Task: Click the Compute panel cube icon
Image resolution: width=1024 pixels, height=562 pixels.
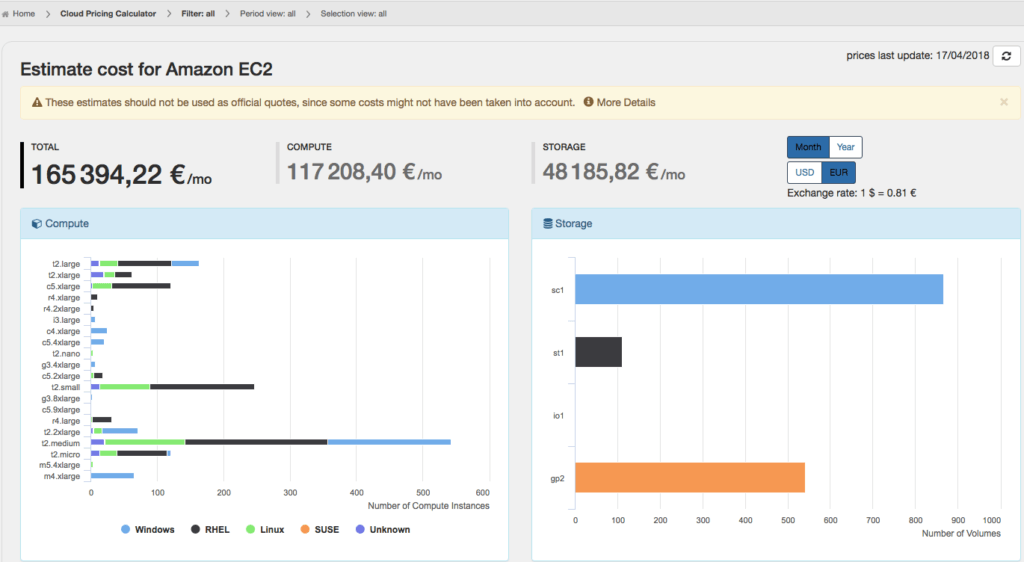Action: click(x=37, y=224)
